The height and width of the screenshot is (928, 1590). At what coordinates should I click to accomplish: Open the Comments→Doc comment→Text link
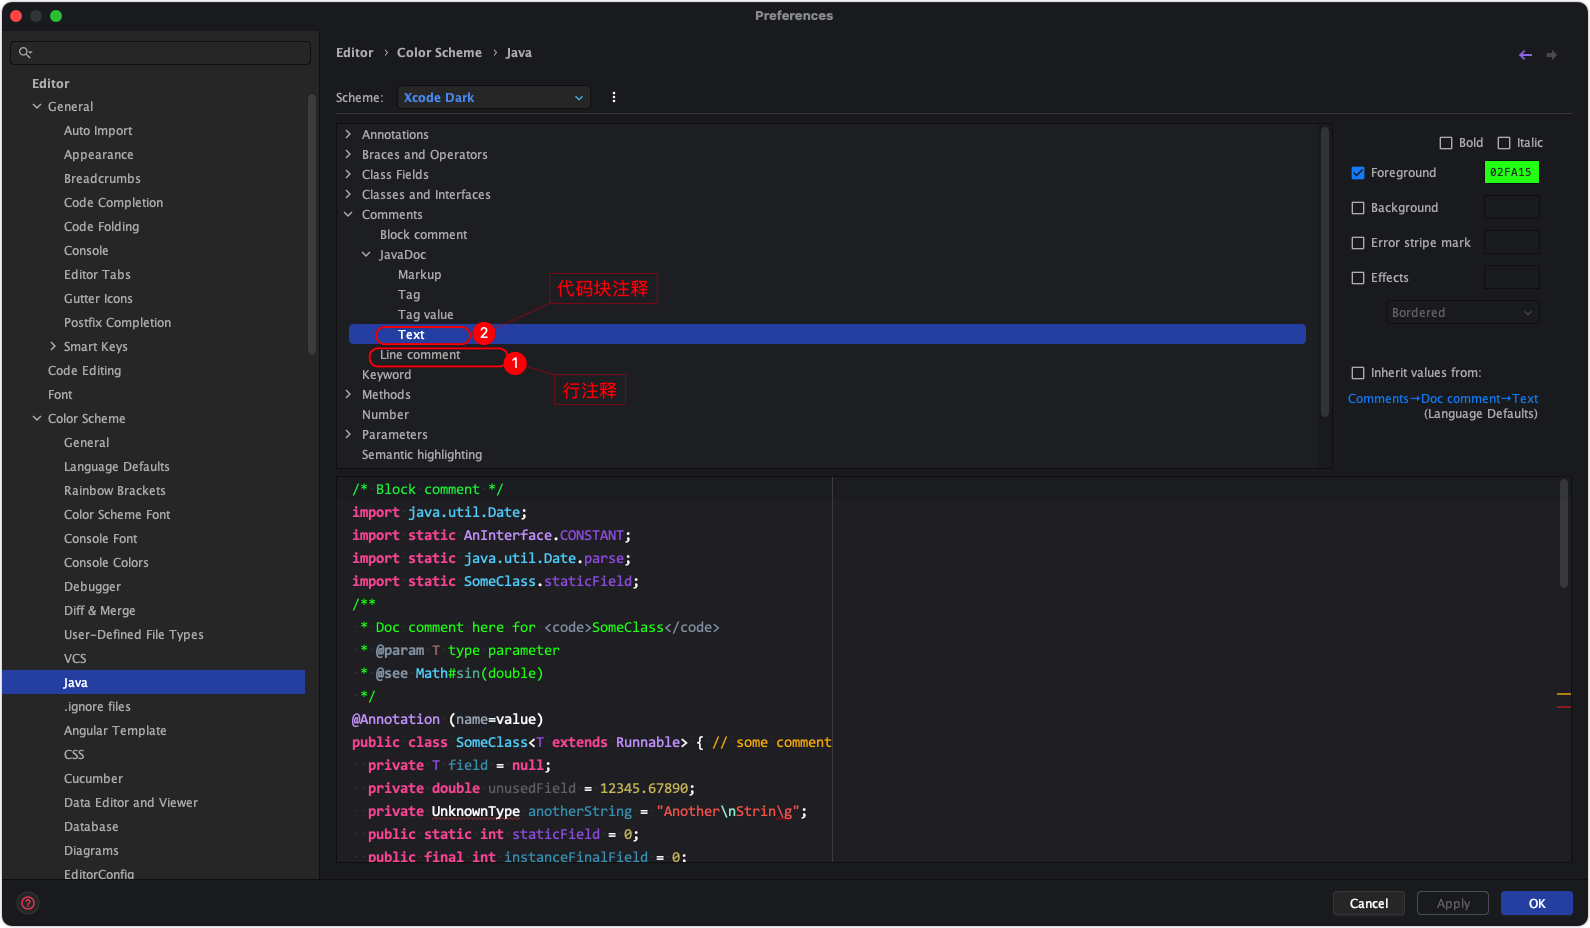coord(1443,398)
